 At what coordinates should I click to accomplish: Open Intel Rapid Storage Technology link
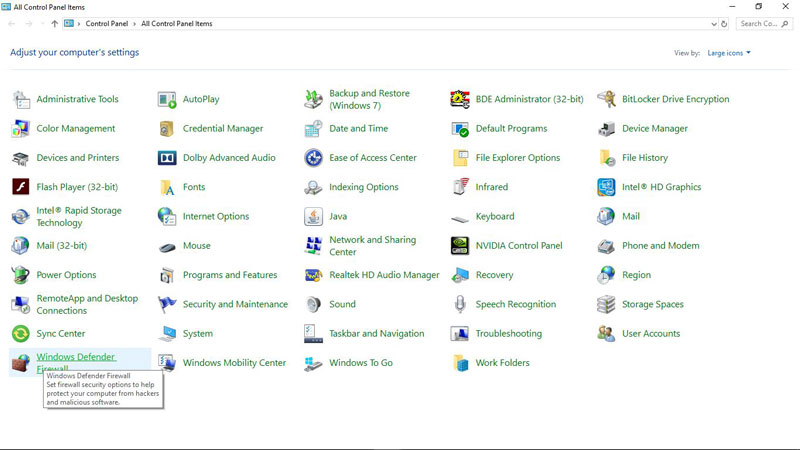(79, 216)
